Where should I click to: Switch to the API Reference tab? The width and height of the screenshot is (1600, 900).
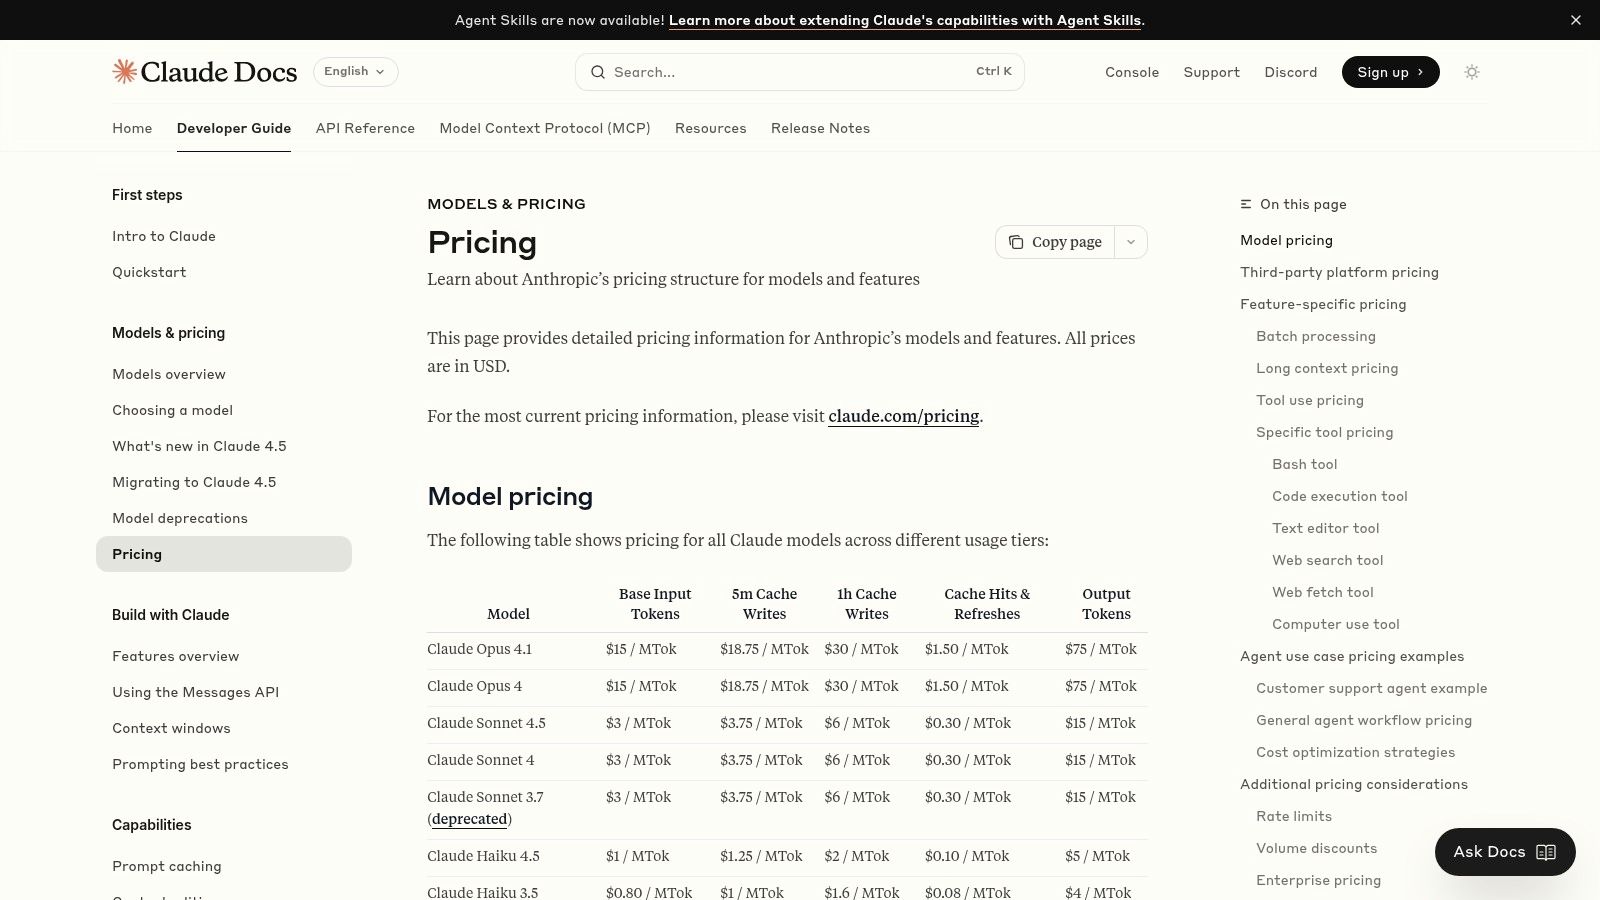[365, 128]
